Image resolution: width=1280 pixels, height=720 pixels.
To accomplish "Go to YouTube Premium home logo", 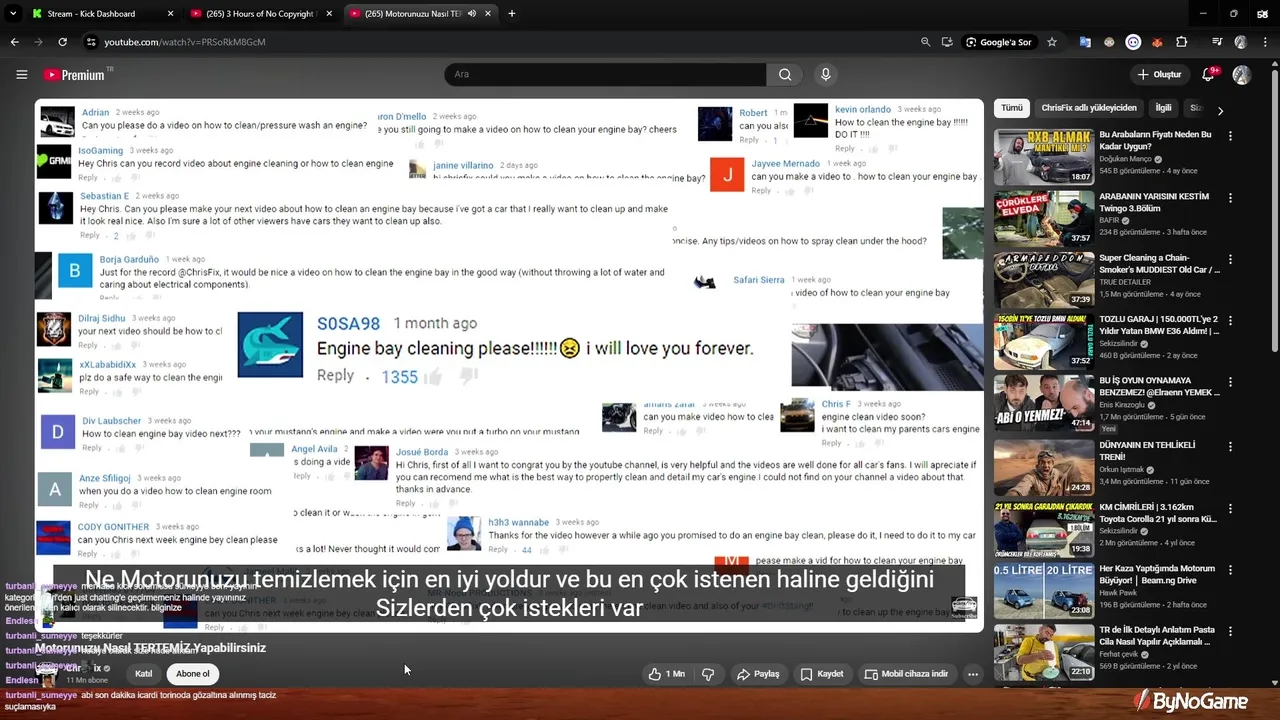I will coord(74,74).
